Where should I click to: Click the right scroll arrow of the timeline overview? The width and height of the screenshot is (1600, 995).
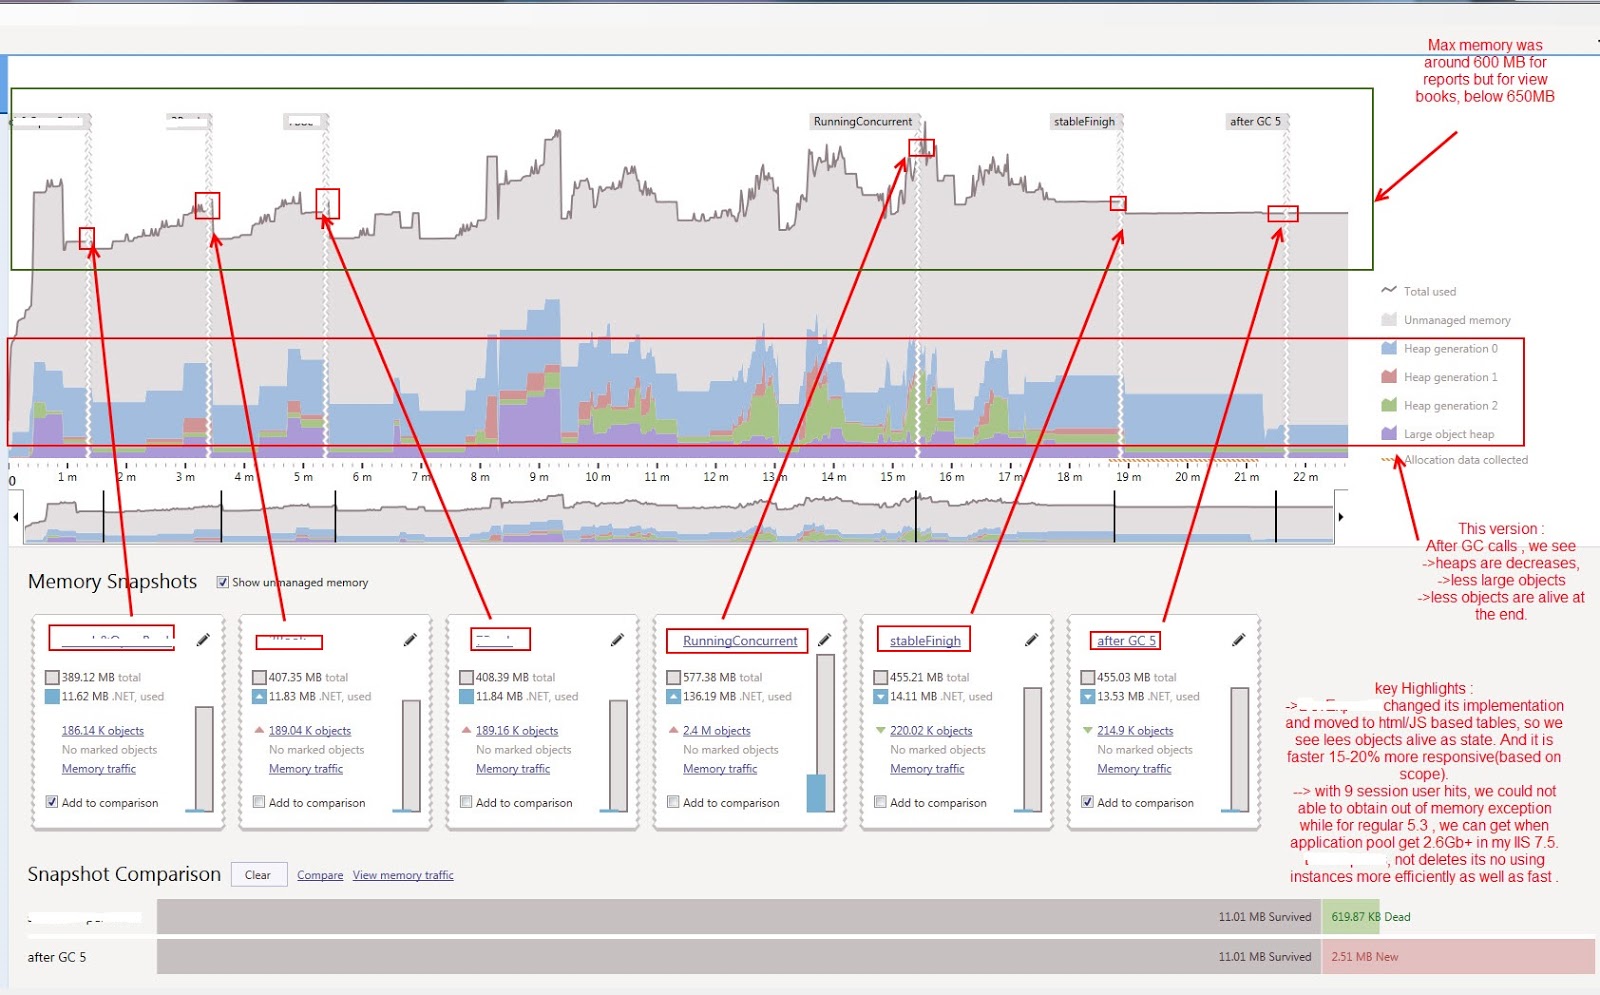1341,517
